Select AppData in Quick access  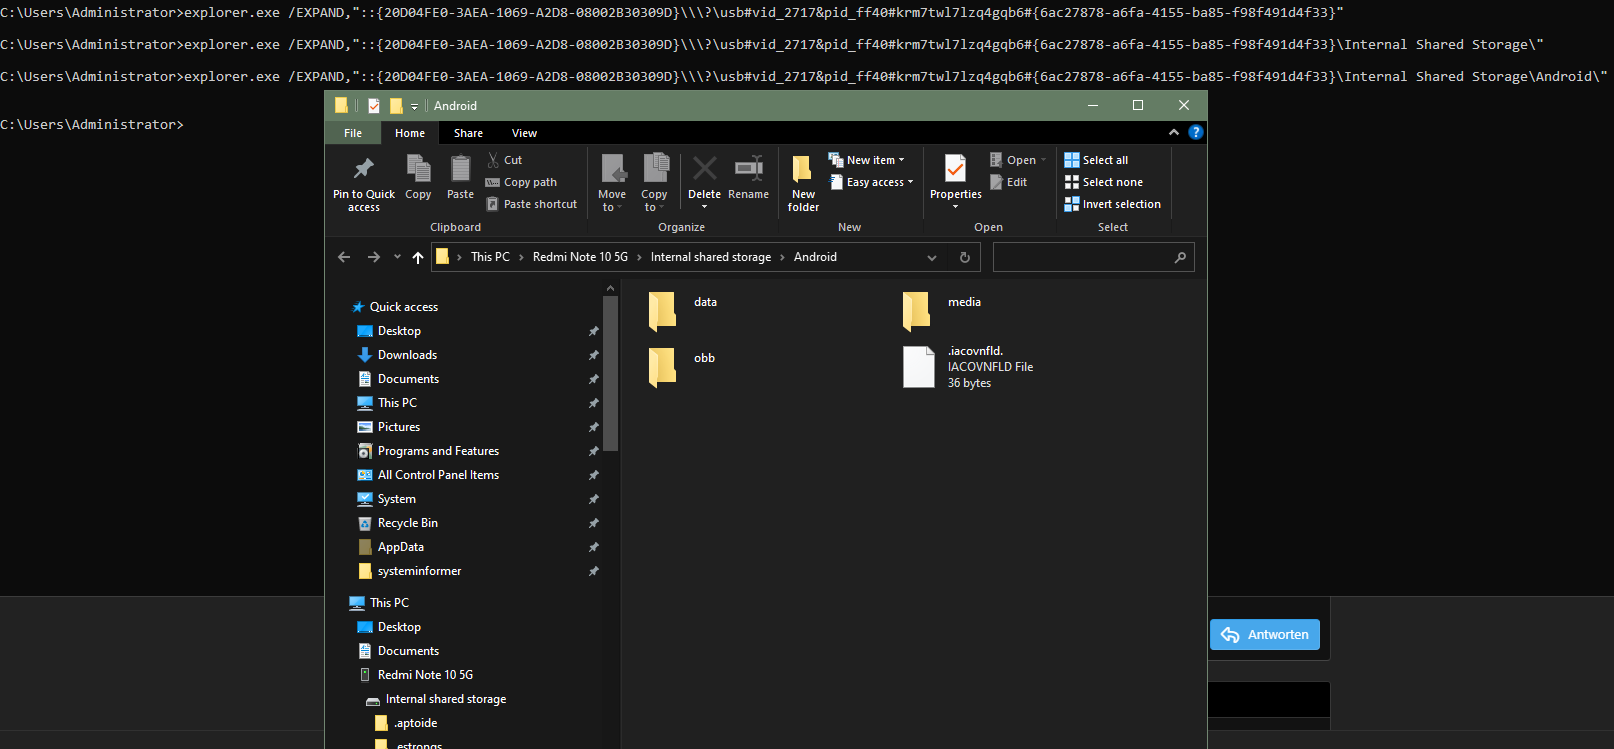click(x=401, y=547)
